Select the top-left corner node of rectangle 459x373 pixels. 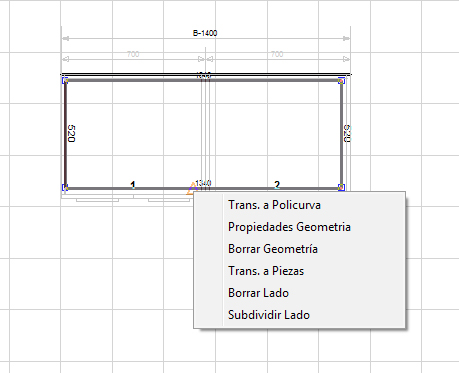pos(65,80)
